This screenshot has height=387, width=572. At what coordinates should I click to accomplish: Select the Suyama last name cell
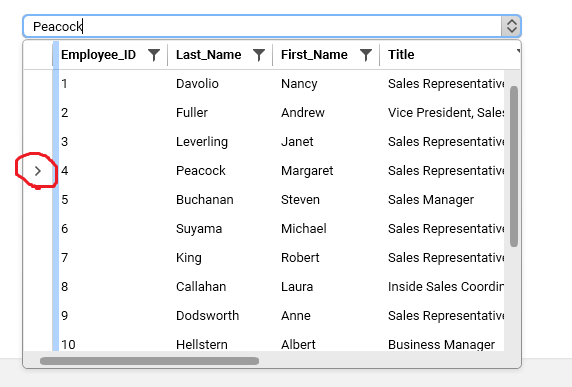click(x=199, y=229)
